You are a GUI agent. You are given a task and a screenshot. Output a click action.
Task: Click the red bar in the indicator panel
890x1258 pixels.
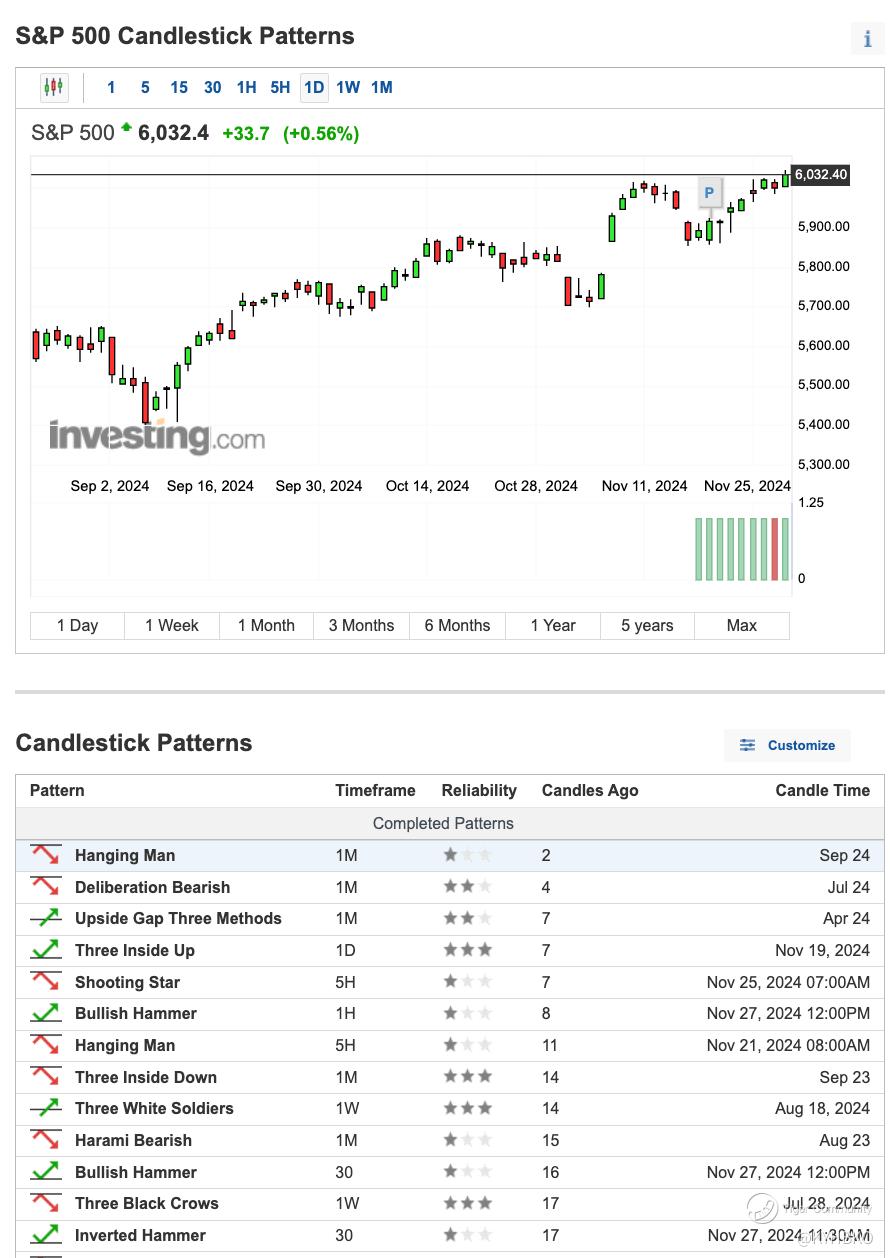click(x=774, y=549)
